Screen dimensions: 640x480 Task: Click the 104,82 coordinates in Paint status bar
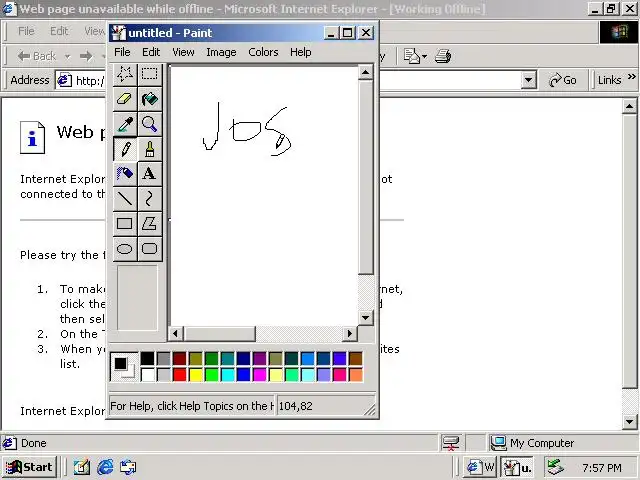(x=296, y=406)
